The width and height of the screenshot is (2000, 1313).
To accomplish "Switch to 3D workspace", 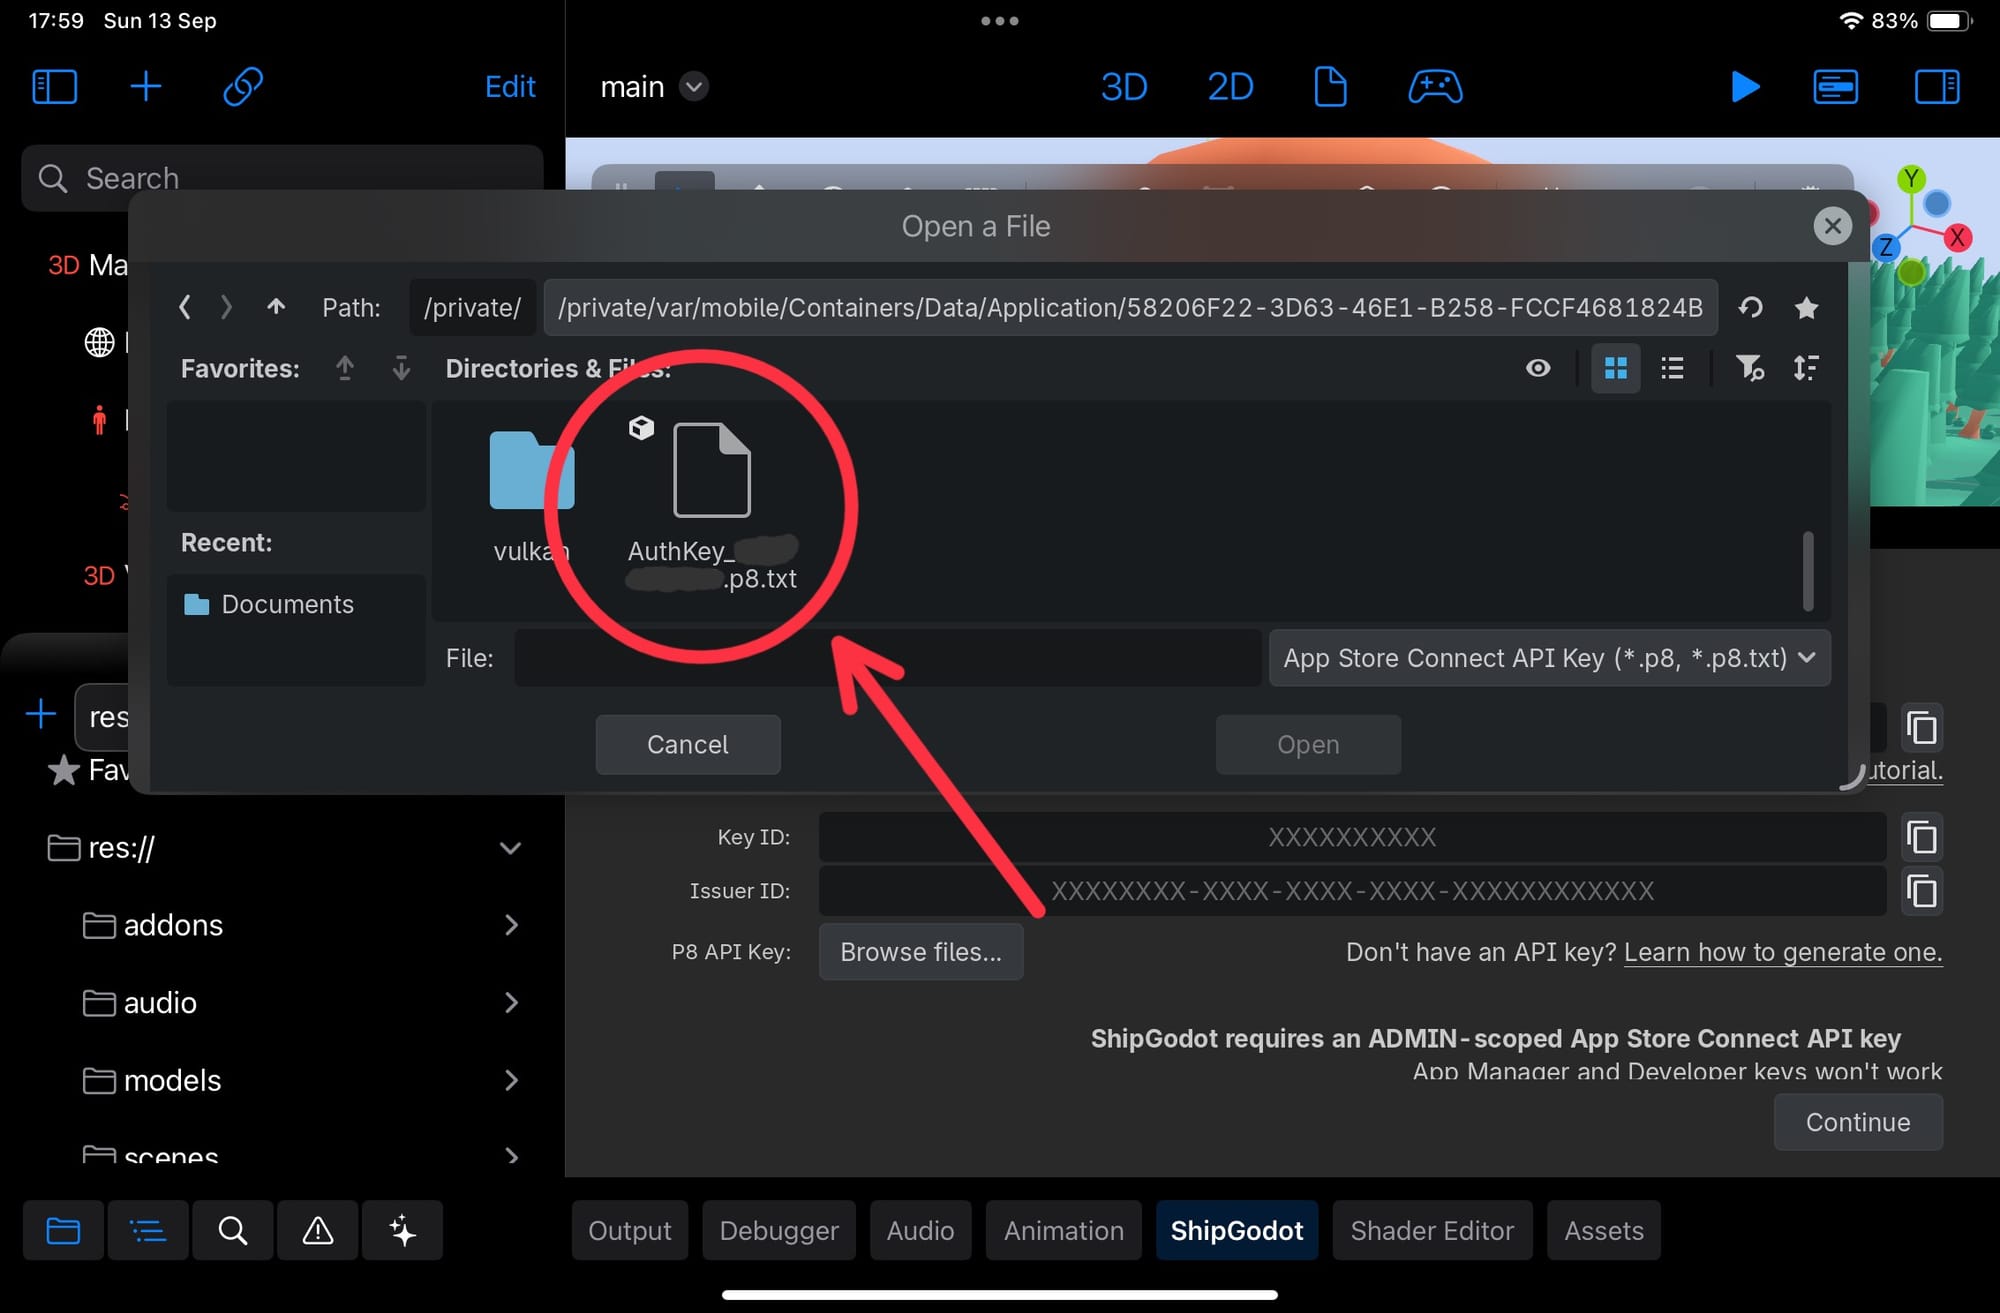I will click(1124, 87).
